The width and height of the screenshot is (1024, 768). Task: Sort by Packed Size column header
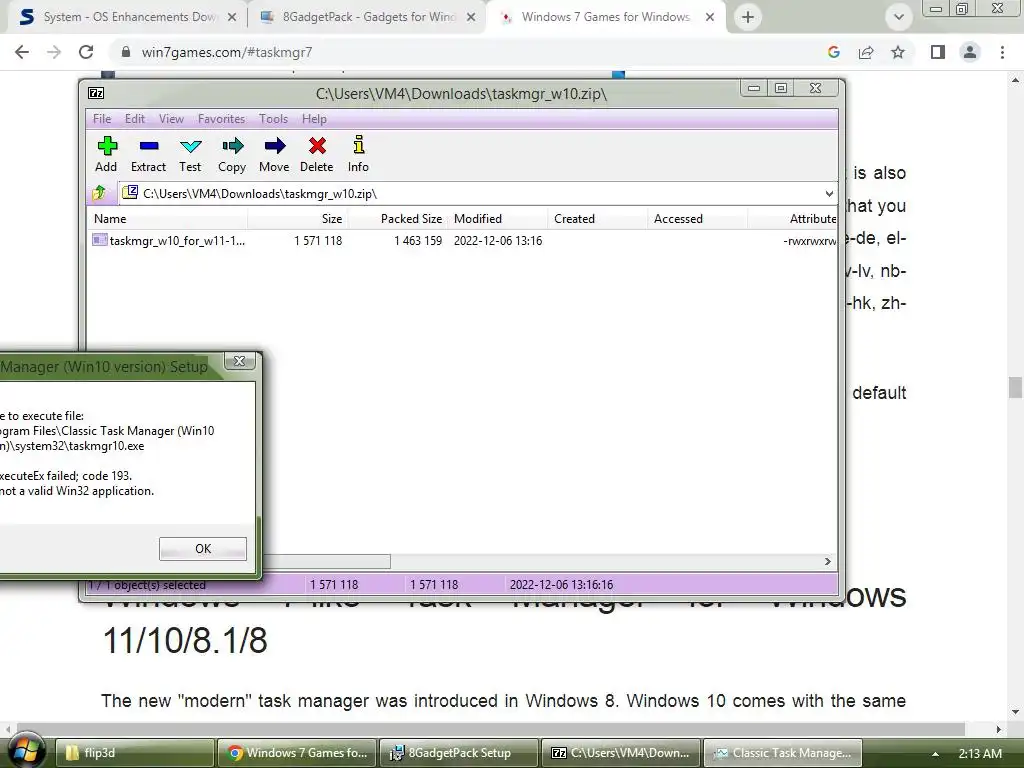click(398, 219)
